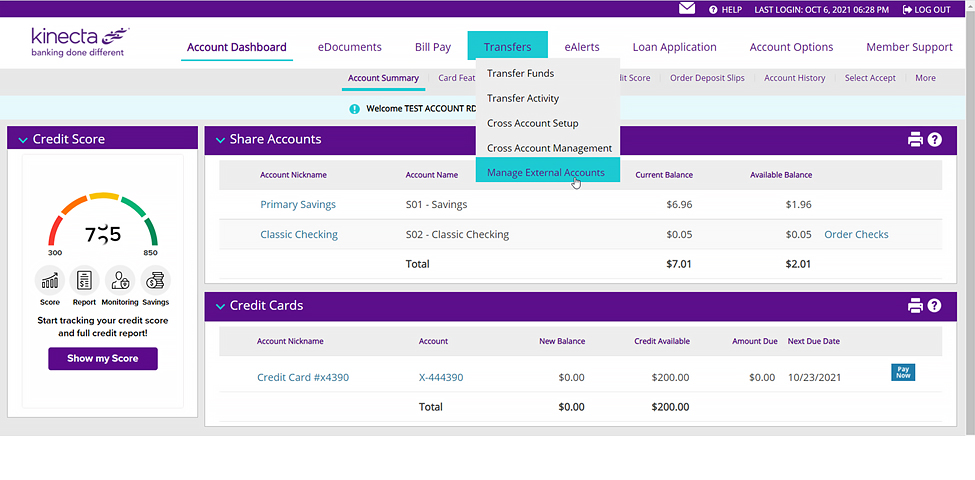975x480 pixels.
Task: Print the Credit Cards section
Action: pos(915,306)
